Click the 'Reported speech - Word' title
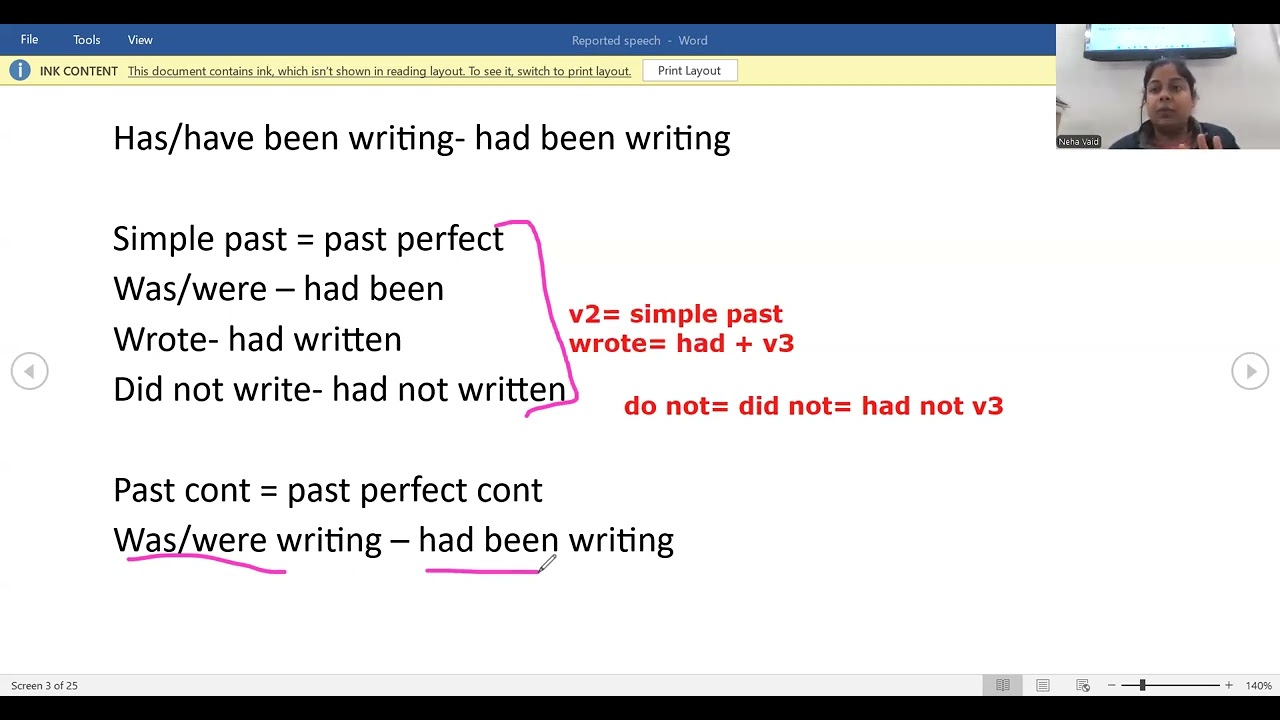1280x720 pixels. point(639,40)
